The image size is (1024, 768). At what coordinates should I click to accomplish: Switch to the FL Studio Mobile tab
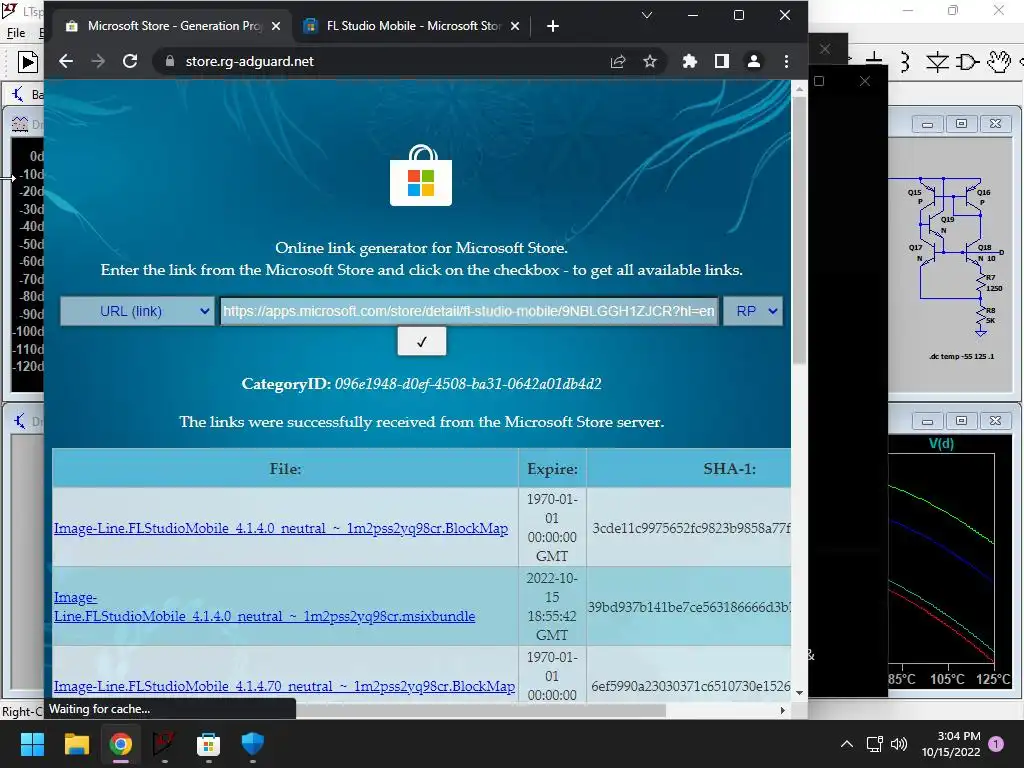[x=411, y=26]
